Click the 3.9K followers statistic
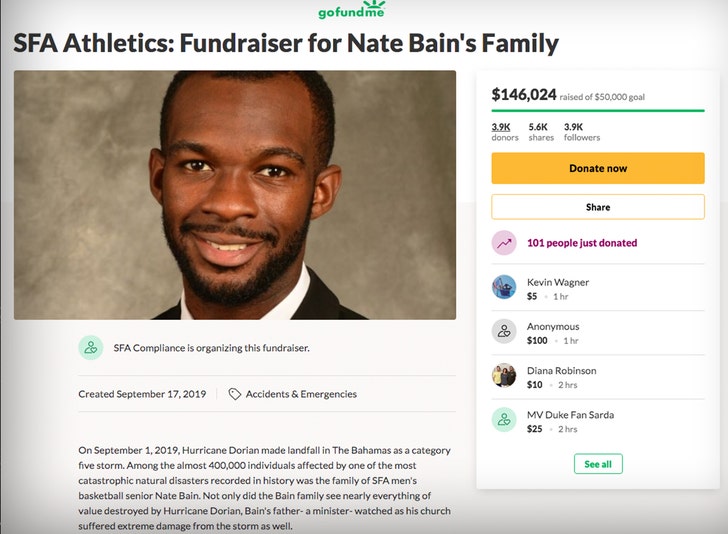 [580, 132]
